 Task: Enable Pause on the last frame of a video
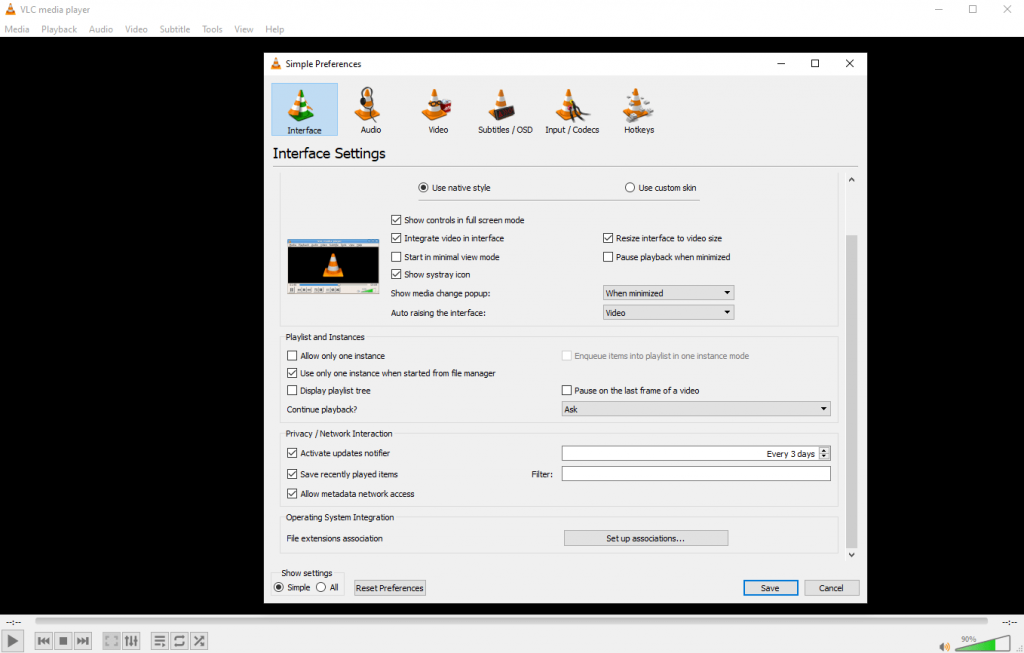[567, 390]
